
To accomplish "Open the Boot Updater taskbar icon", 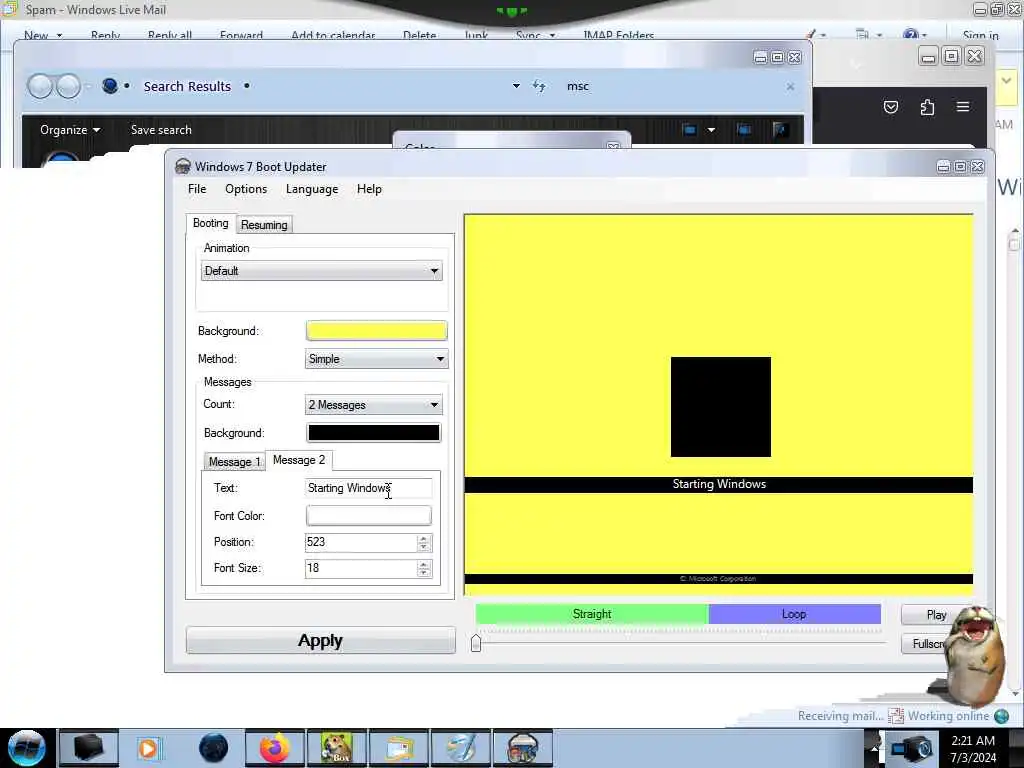I will point(522,748).
